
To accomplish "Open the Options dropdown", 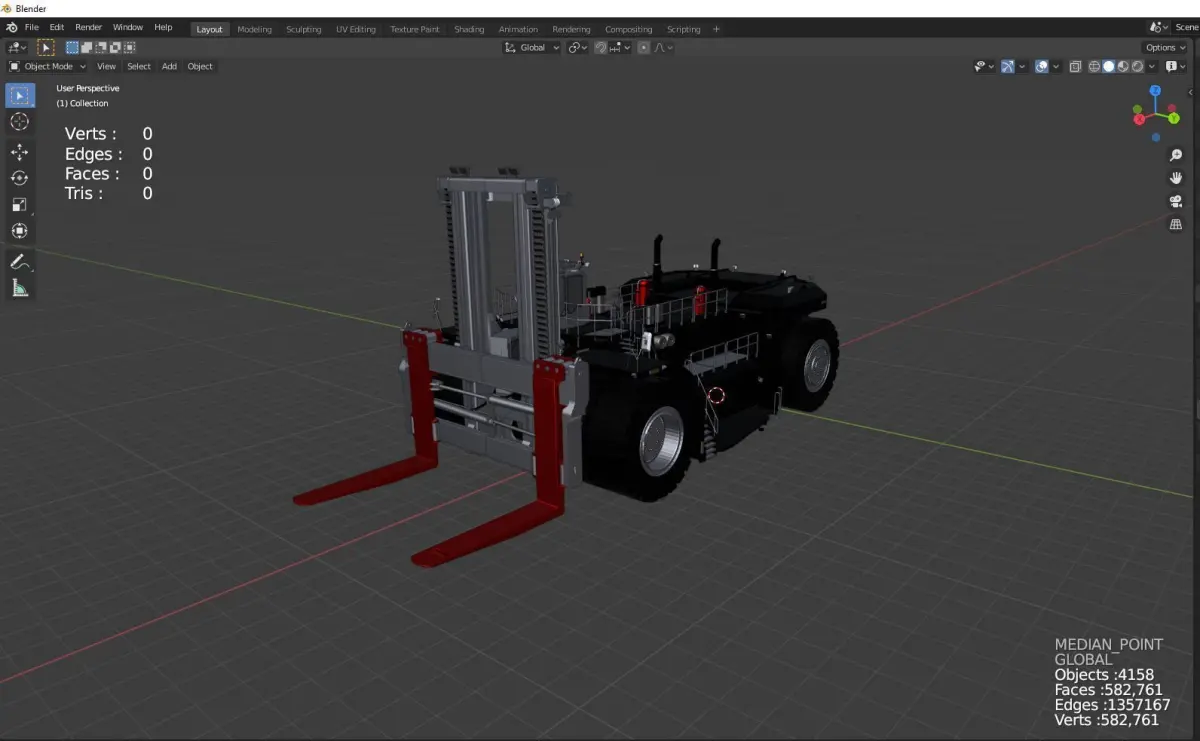I will (x=1165, y=47).
